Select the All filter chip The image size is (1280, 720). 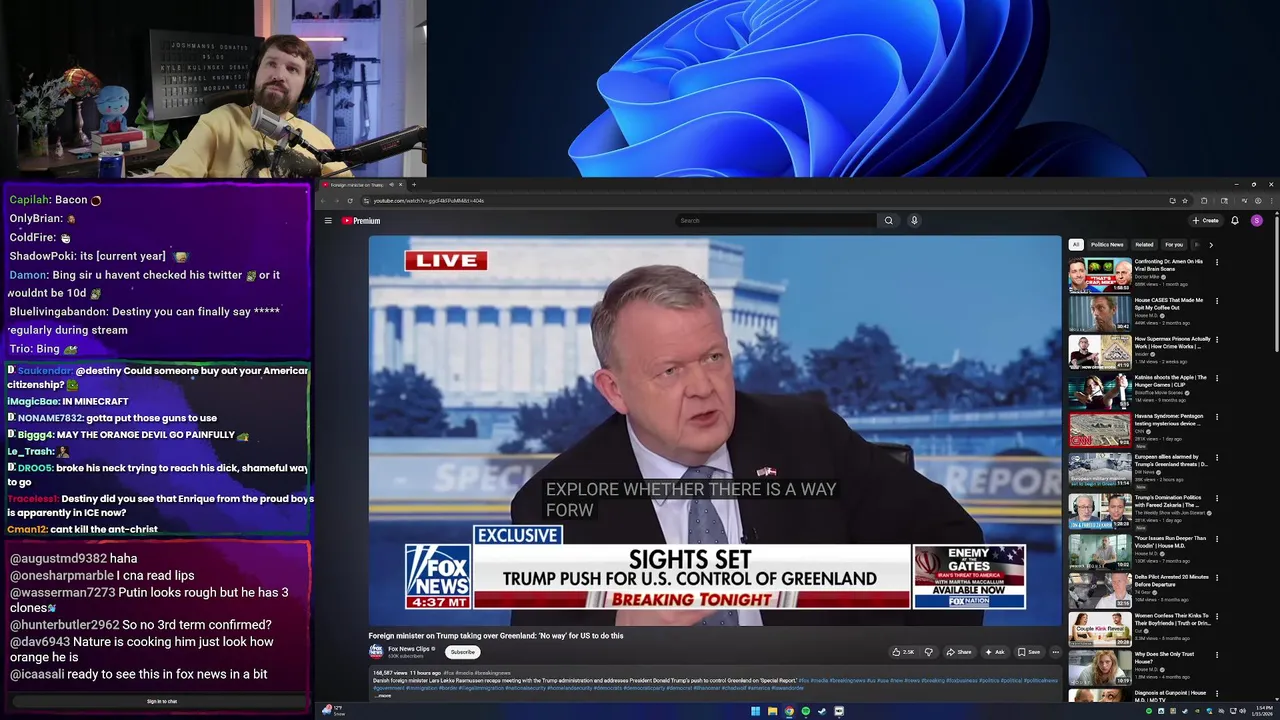click(1076, 244)
